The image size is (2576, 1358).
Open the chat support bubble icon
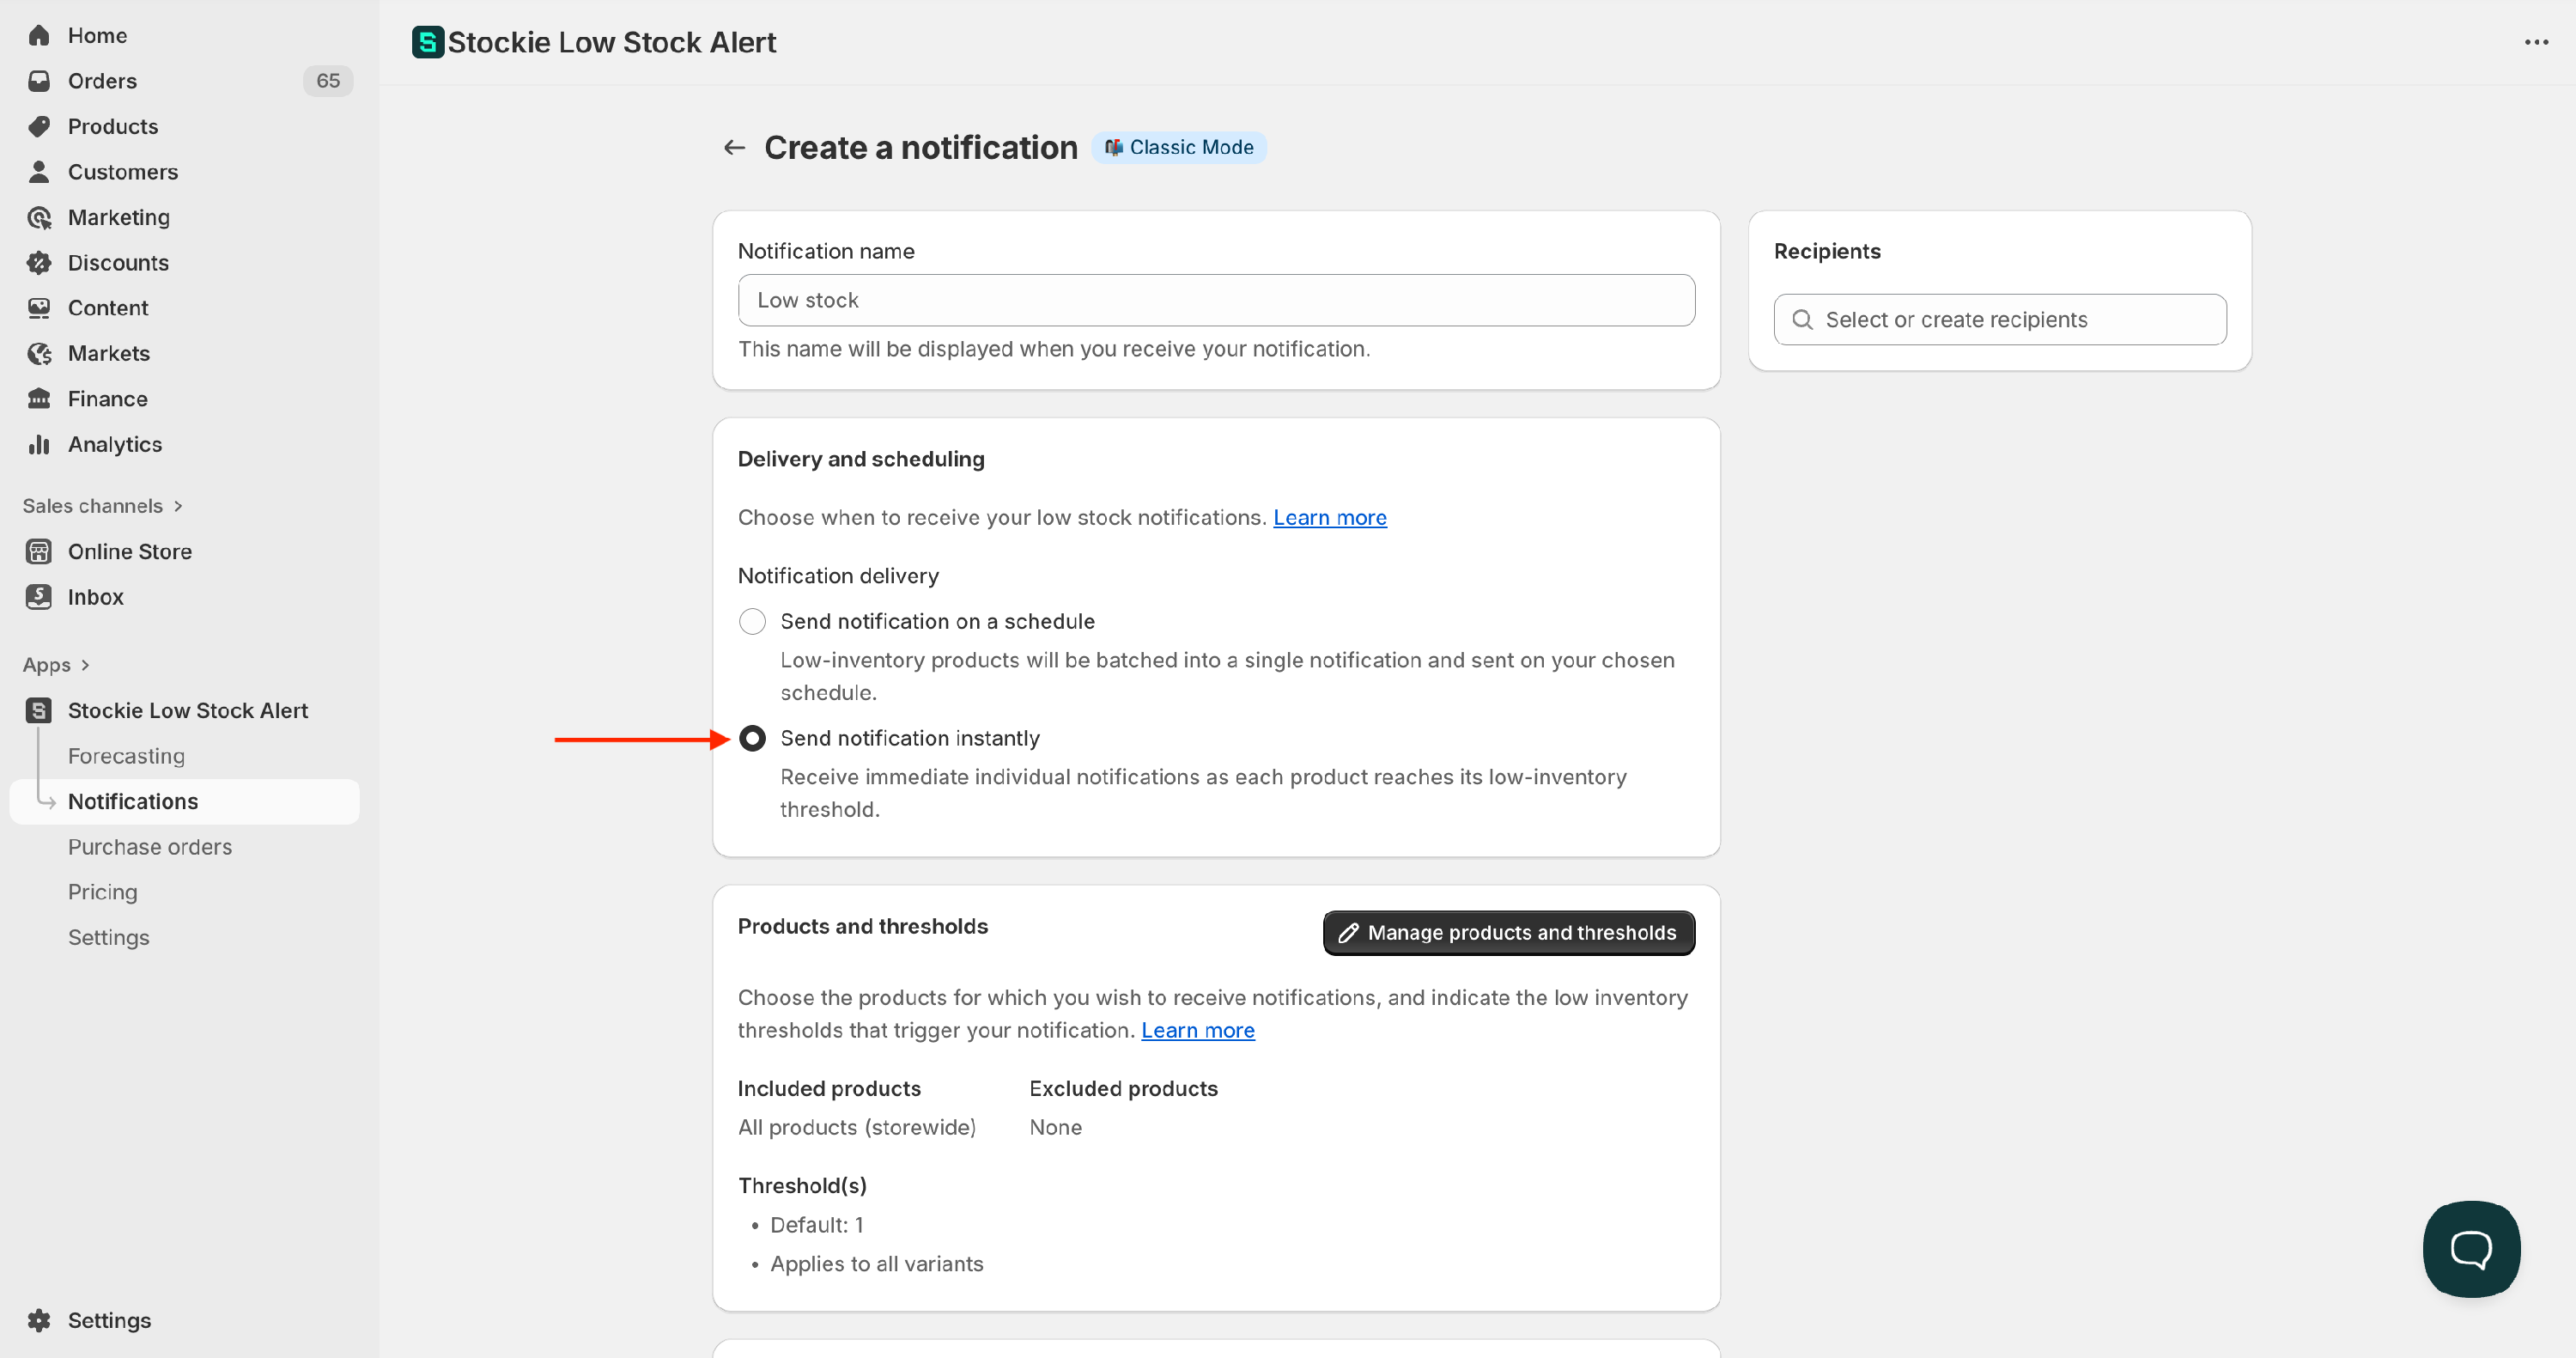click(x=2470, y=1248)
